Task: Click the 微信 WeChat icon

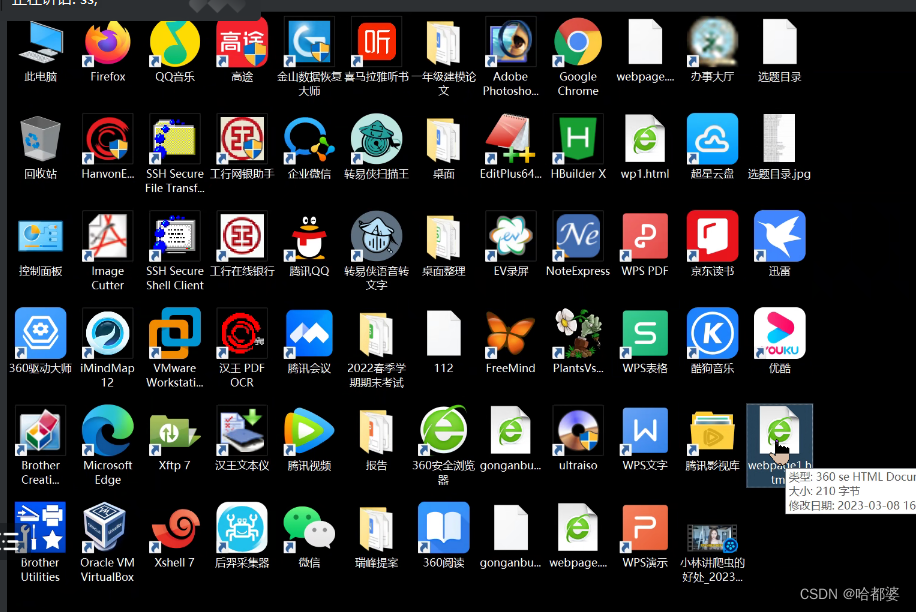Action: (x=309, y=527)
